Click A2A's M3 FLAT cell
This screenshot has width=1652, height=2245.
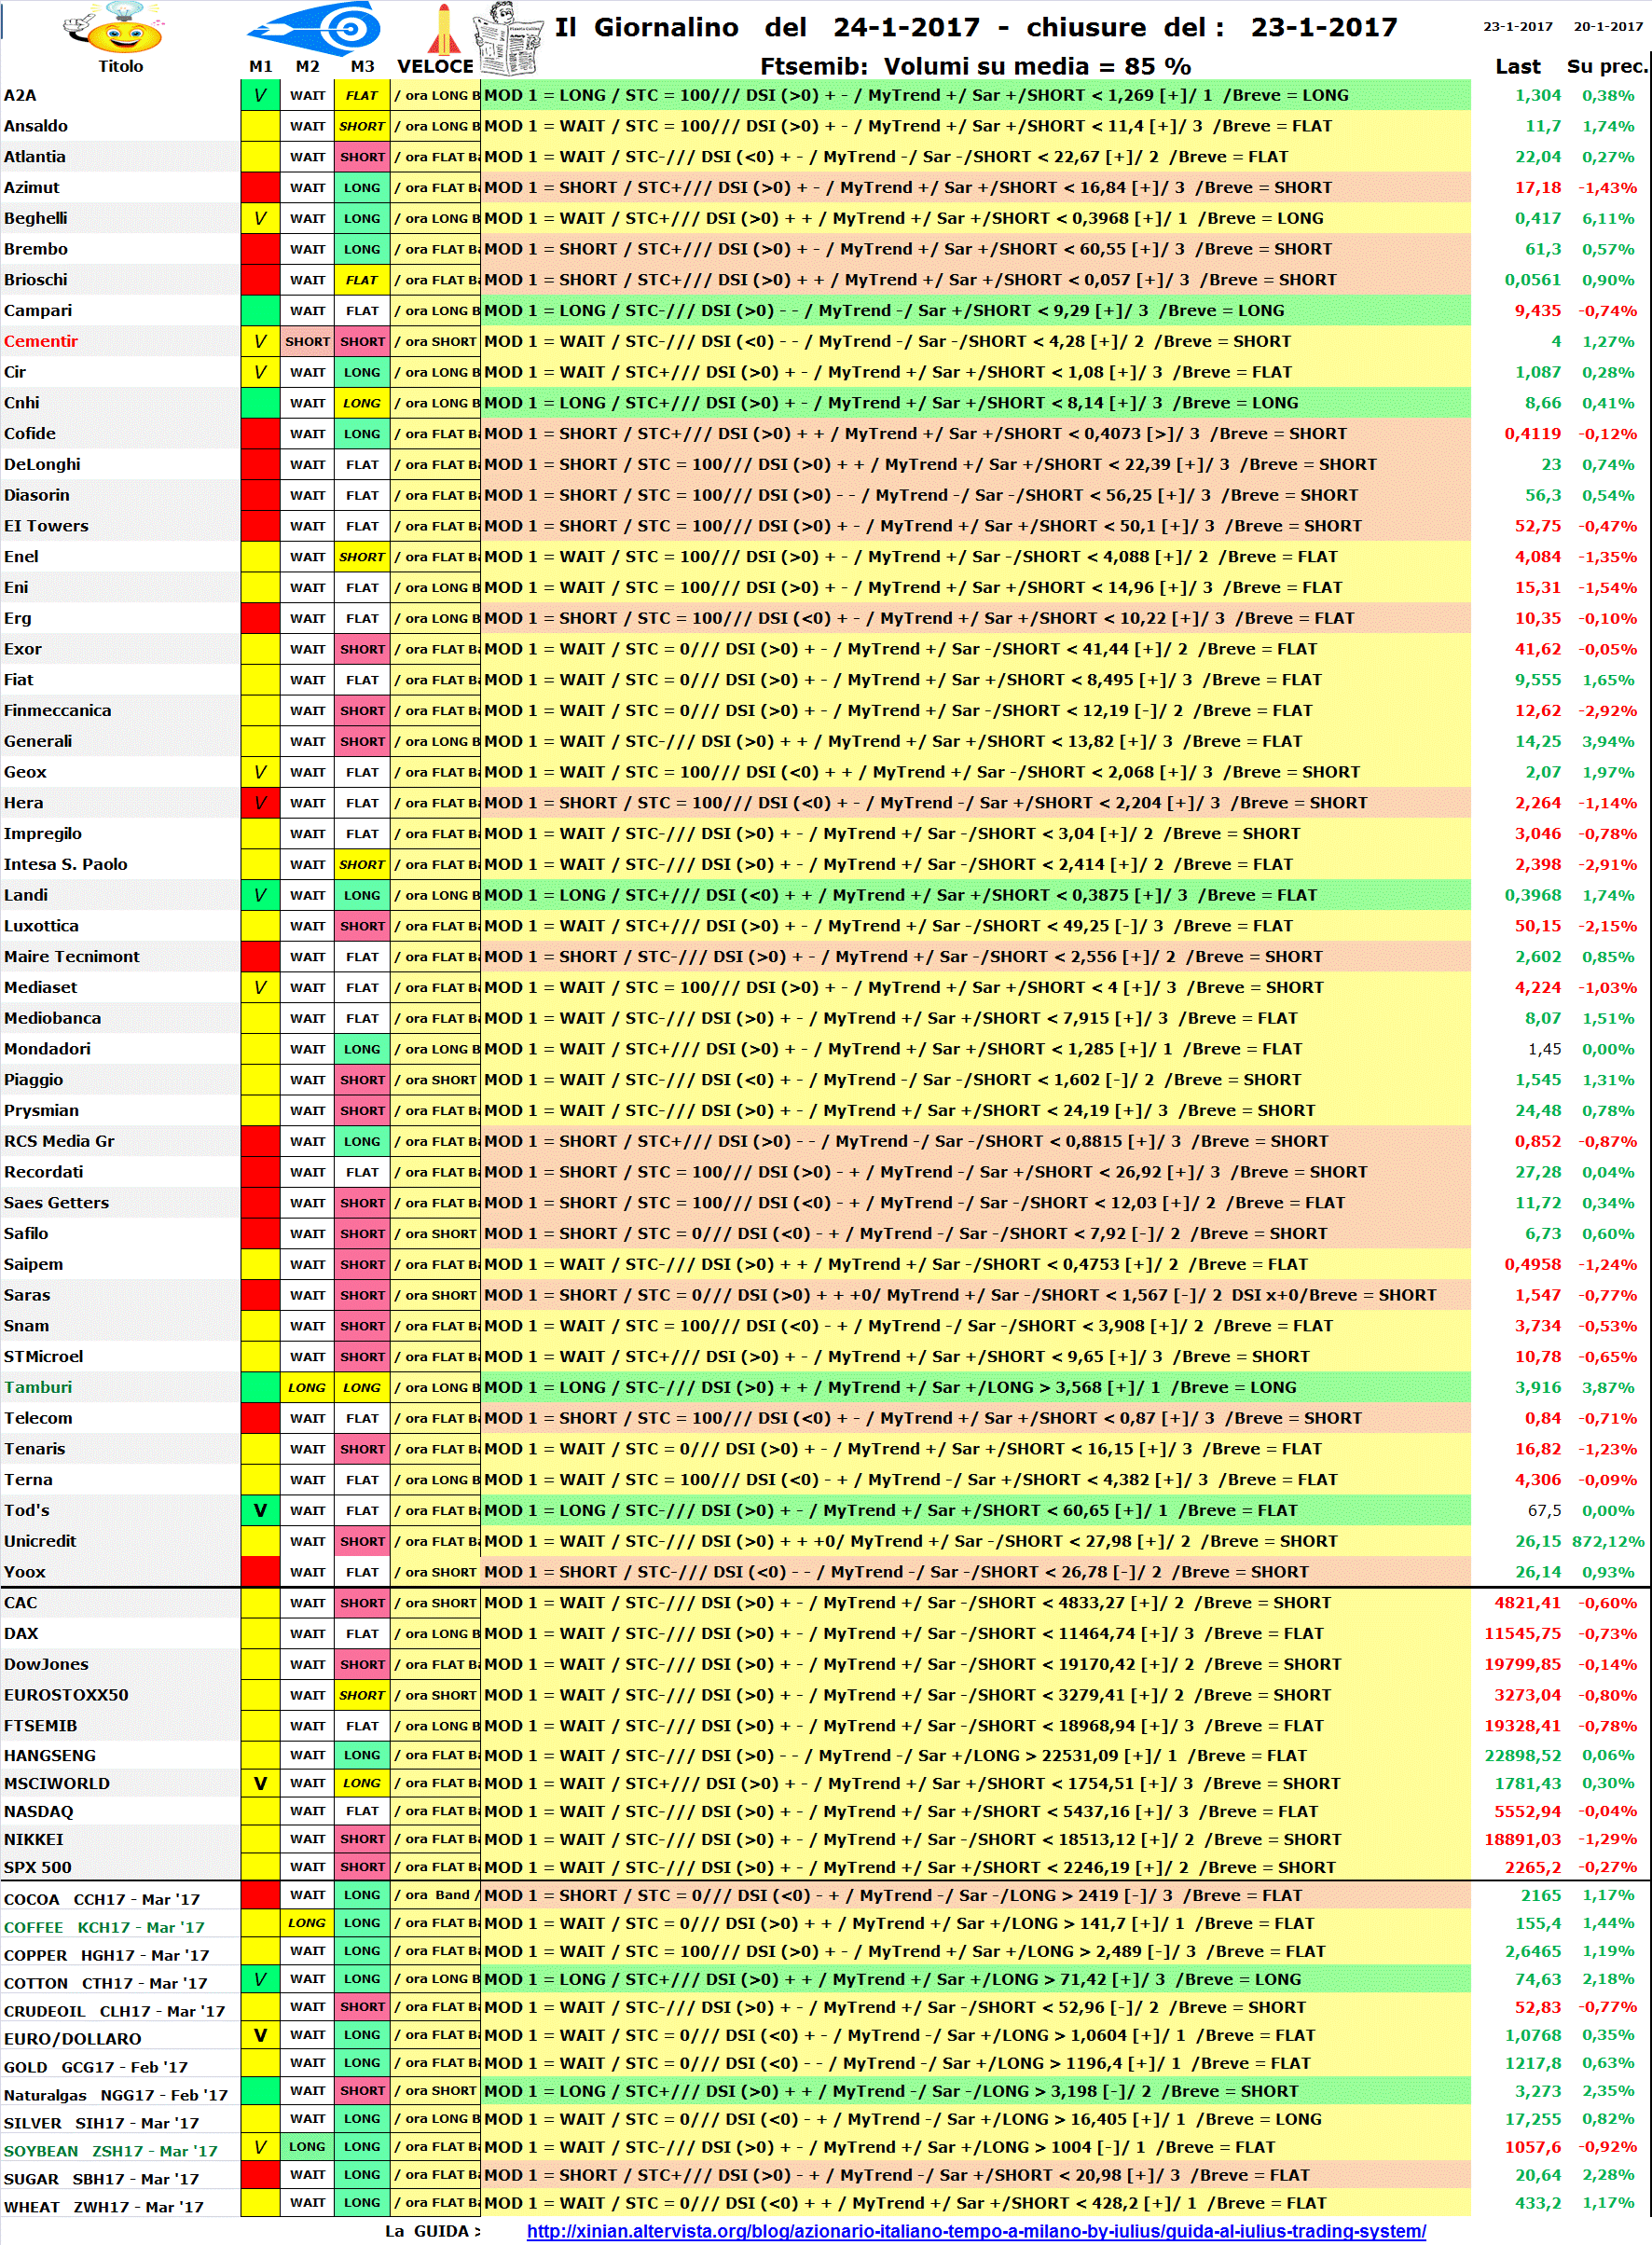[x=362, y=96]
